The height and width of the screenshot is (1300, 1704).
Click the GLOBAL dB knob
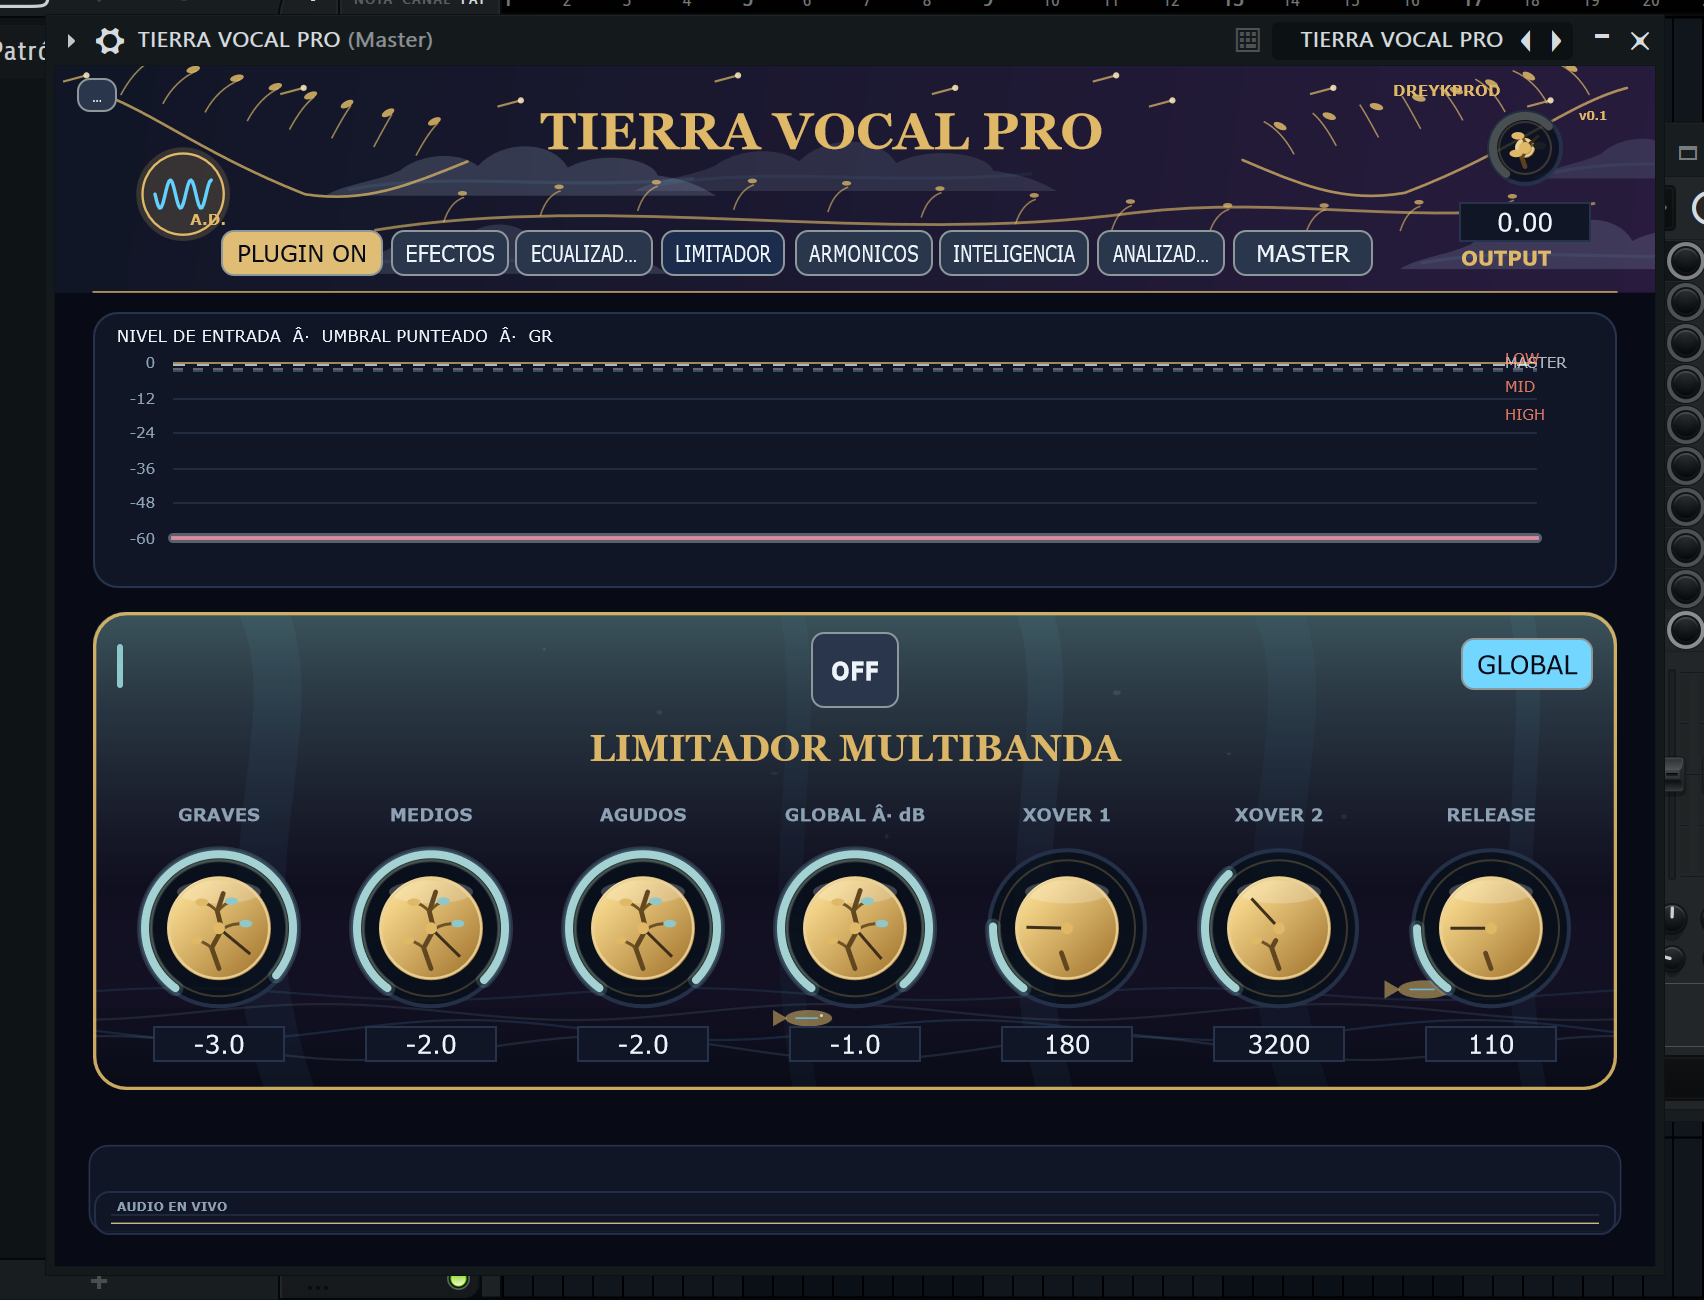855,928
